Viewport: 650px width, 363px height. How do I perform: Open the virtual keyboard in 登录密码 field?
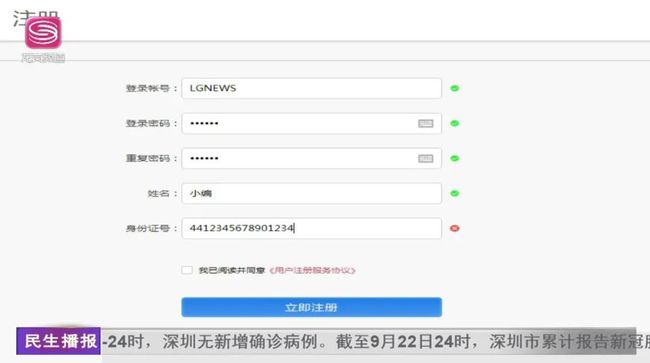click(x=425, y=123)
